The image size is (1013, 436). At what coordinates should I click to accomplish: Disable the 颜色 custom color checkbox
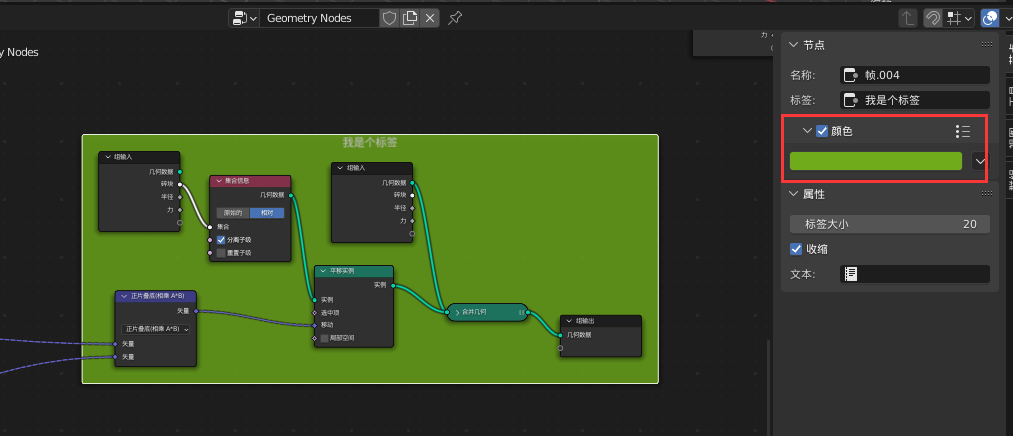click(x=822, y=131)
